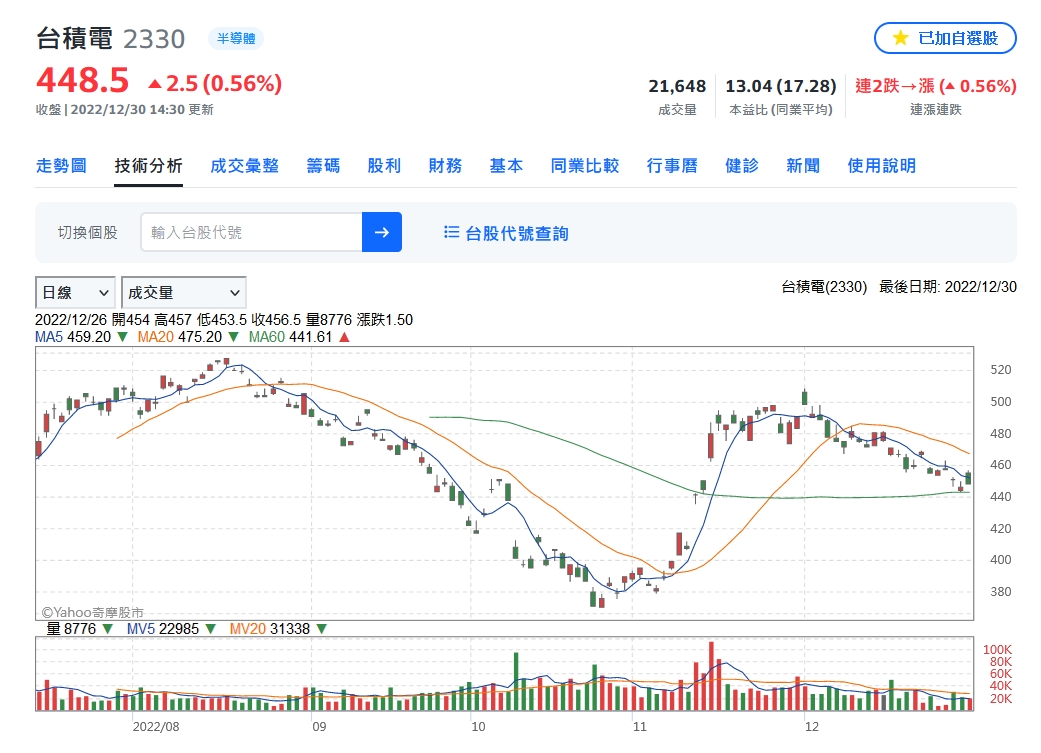Open the 使用說明 tab
The image size is (1041, 753).
click(881, 165)
